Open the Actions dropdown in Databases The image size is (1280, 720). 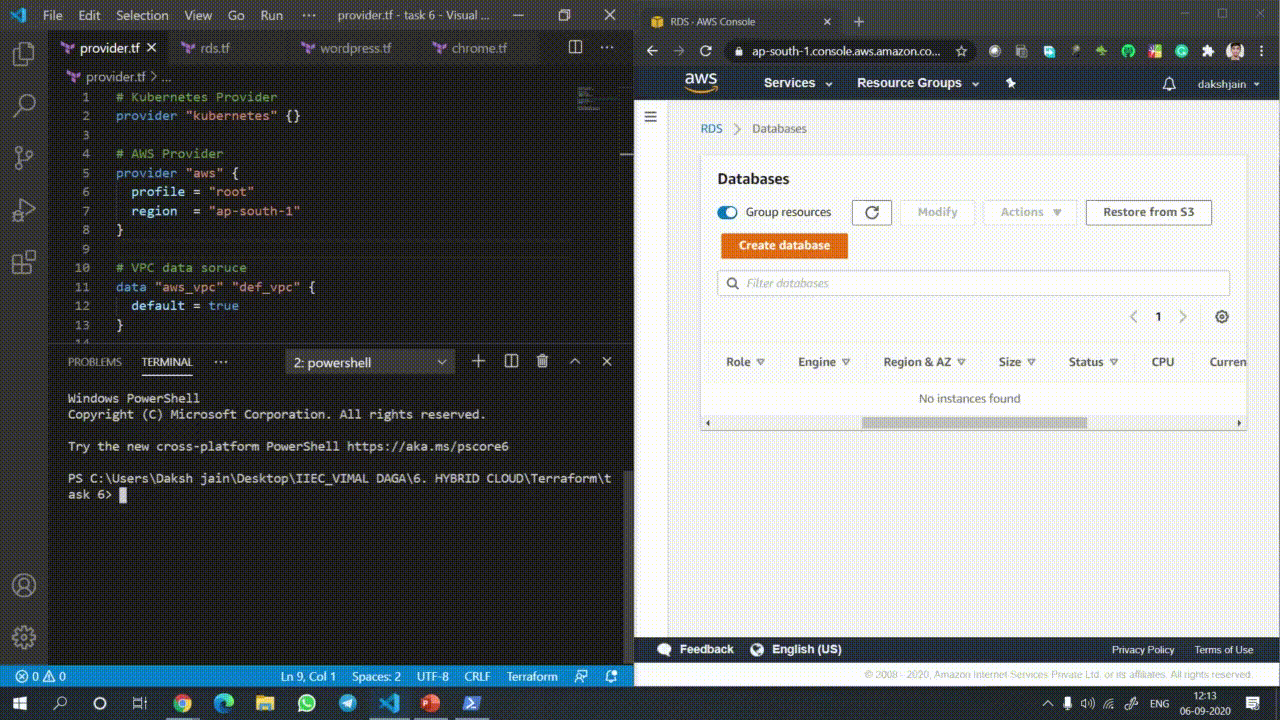point(1031,212)
